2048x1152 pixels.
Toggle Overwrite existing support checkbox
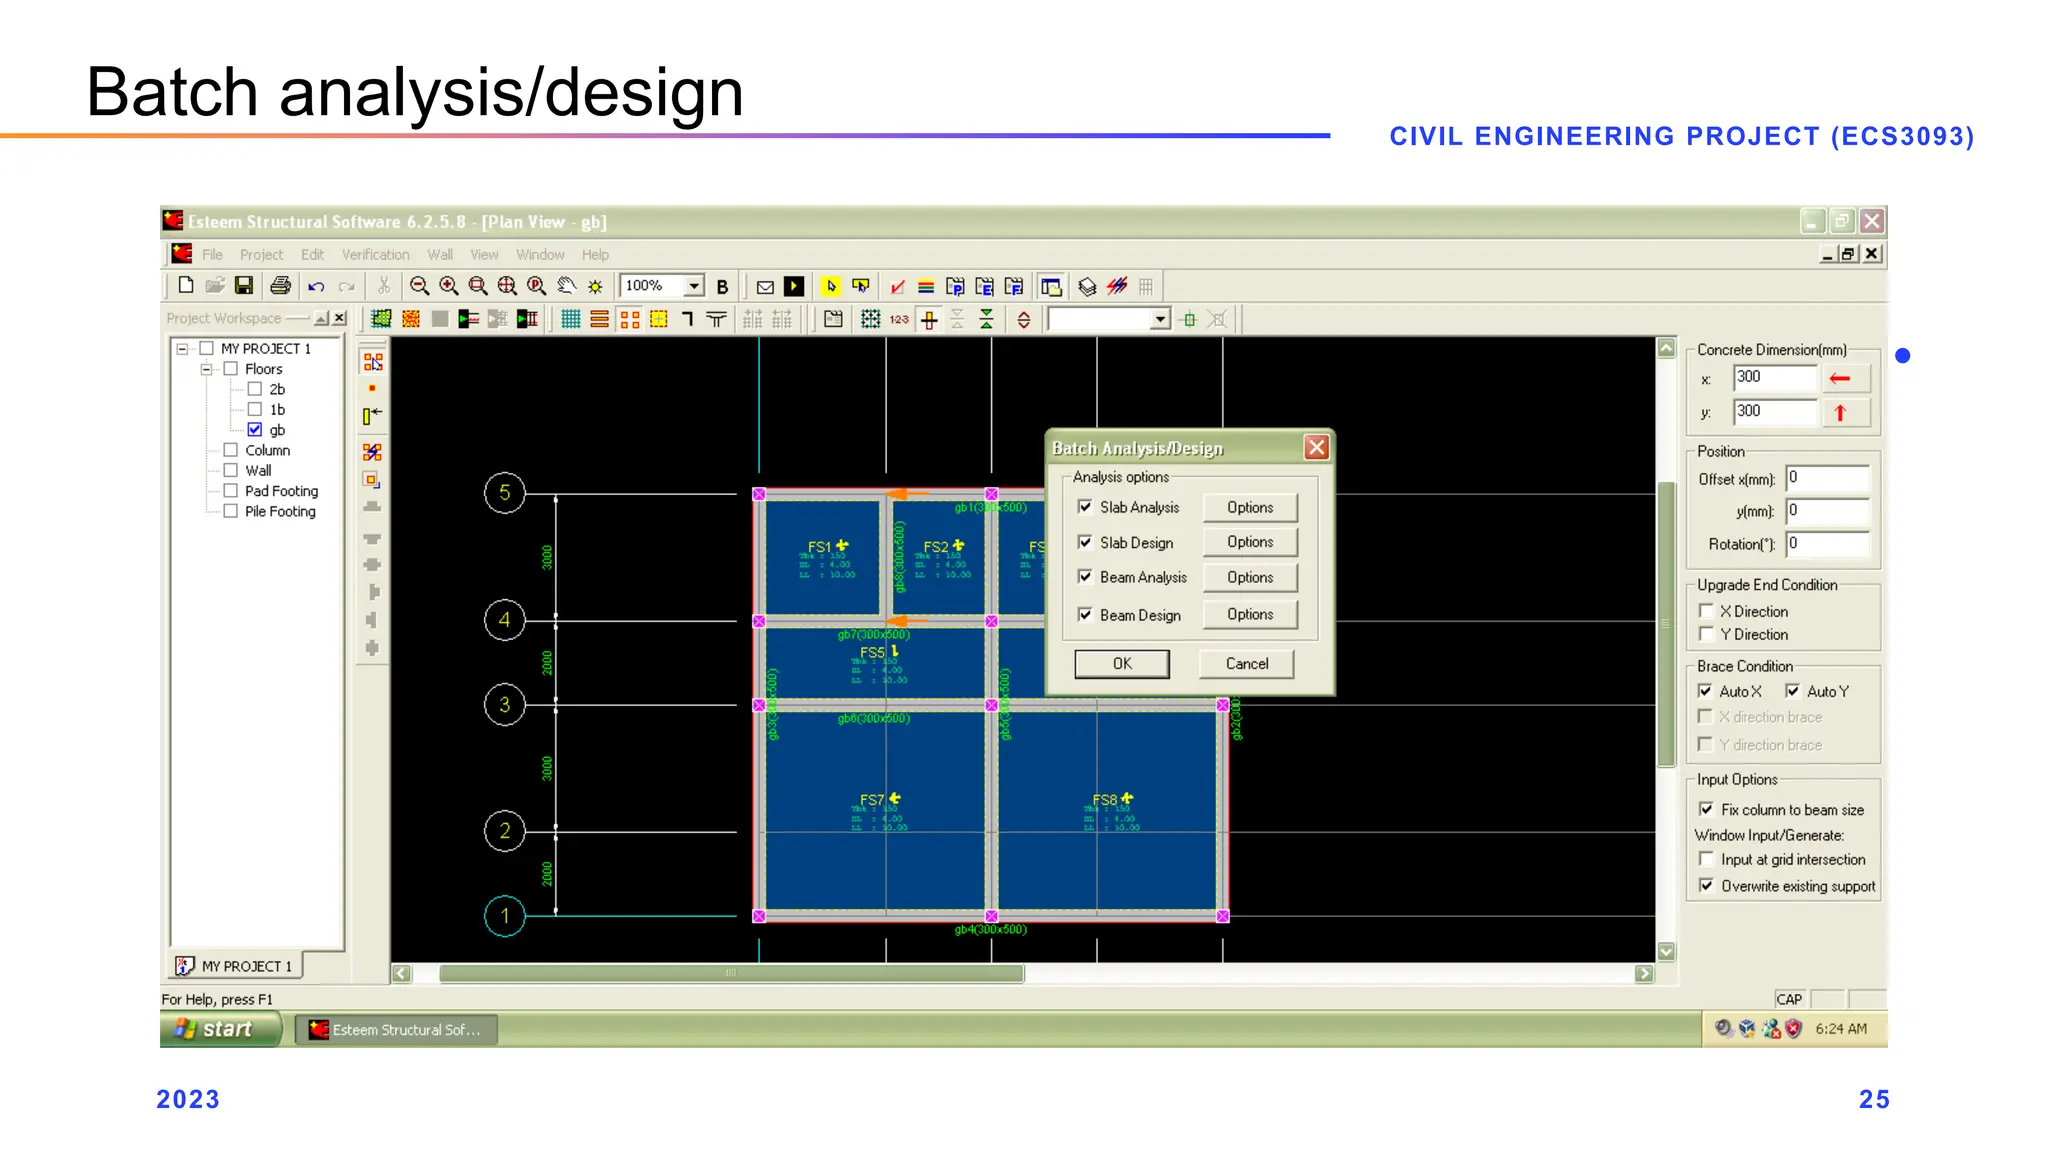[1706, 886]
